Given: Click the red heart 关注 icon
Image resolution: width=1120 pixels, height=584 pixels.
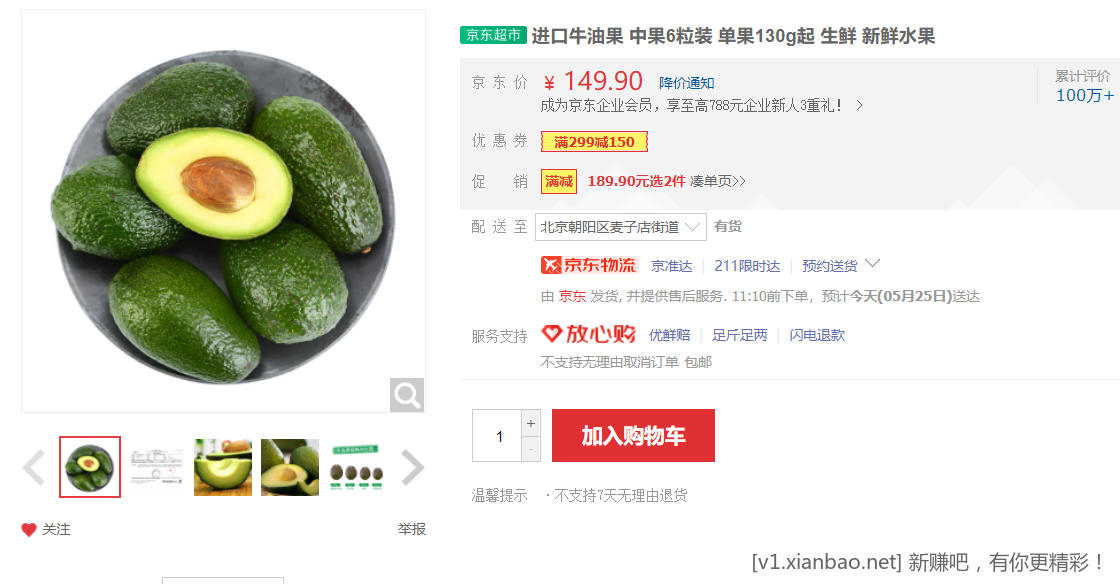Looking at the screenshot, I should pyautogui.click(x=29, y=530).
